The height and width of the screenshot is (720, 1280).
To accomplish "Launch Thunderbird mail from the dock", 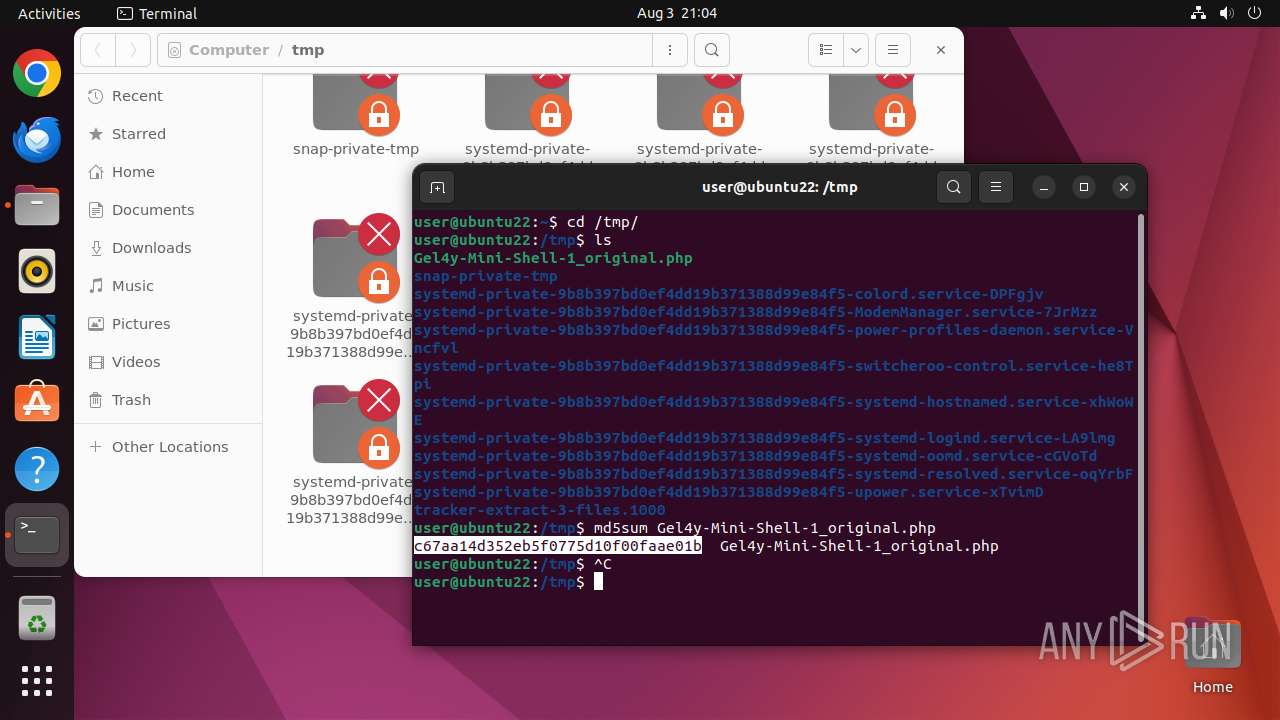I will coord(37,140).
